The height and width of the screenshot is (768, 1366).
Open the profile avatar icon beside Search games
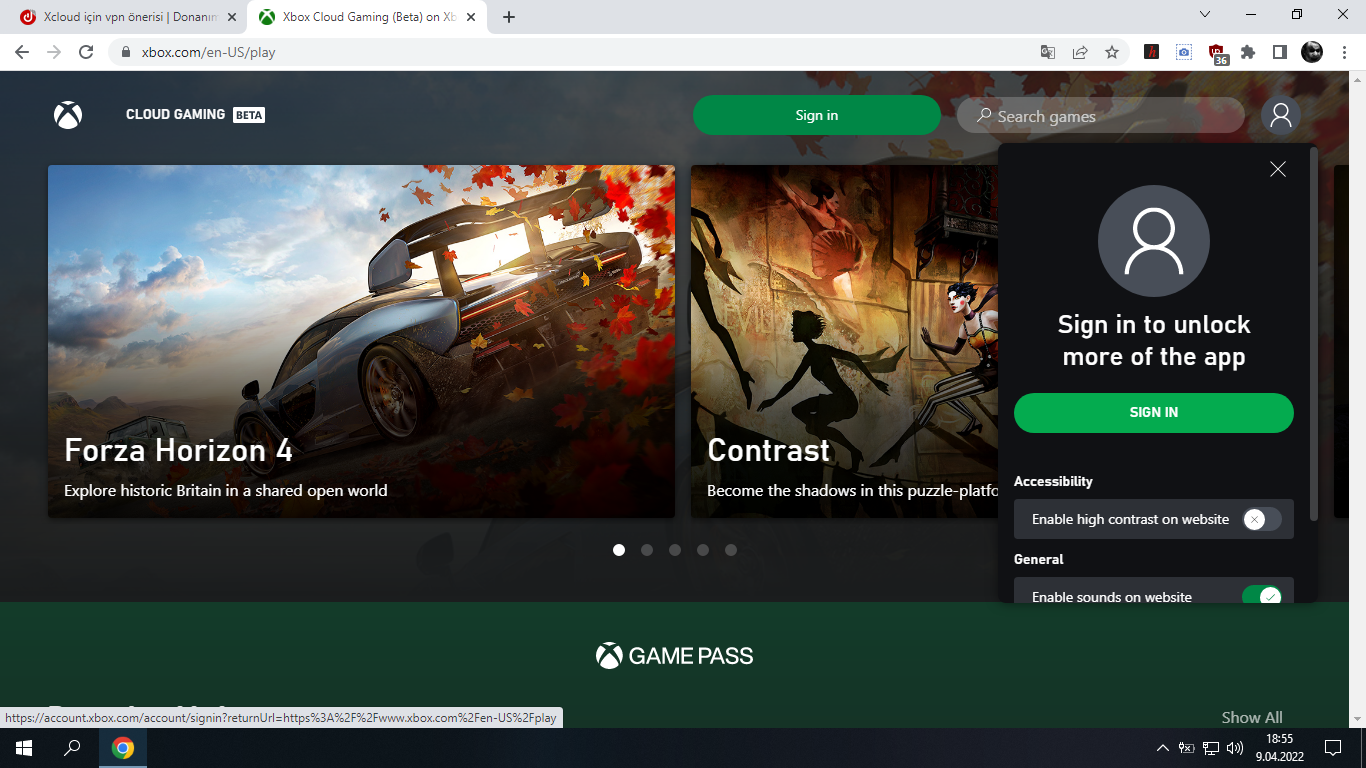1280,116
